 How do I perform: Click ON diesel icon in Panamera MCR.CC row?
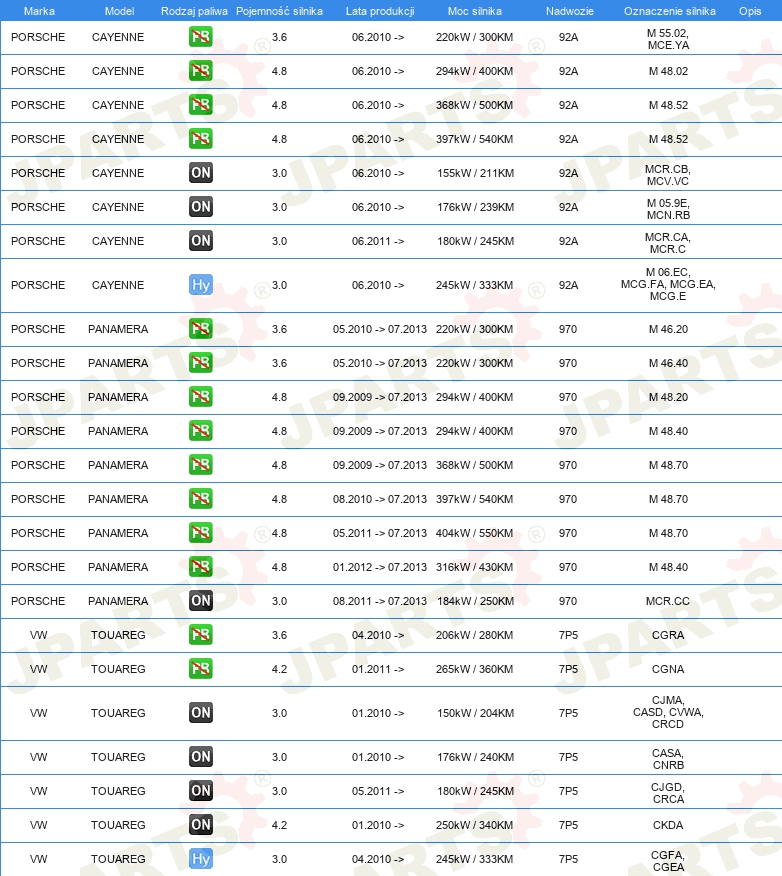pos(201,601)
